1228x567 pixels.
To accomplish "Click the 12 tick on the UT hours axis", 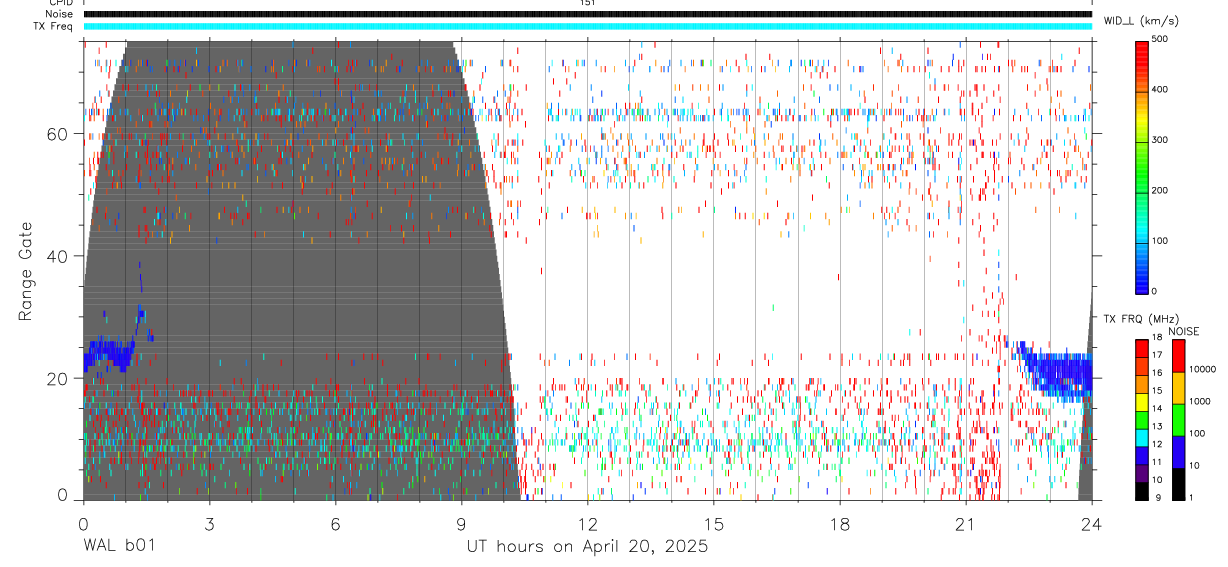I will click(587, 523).
